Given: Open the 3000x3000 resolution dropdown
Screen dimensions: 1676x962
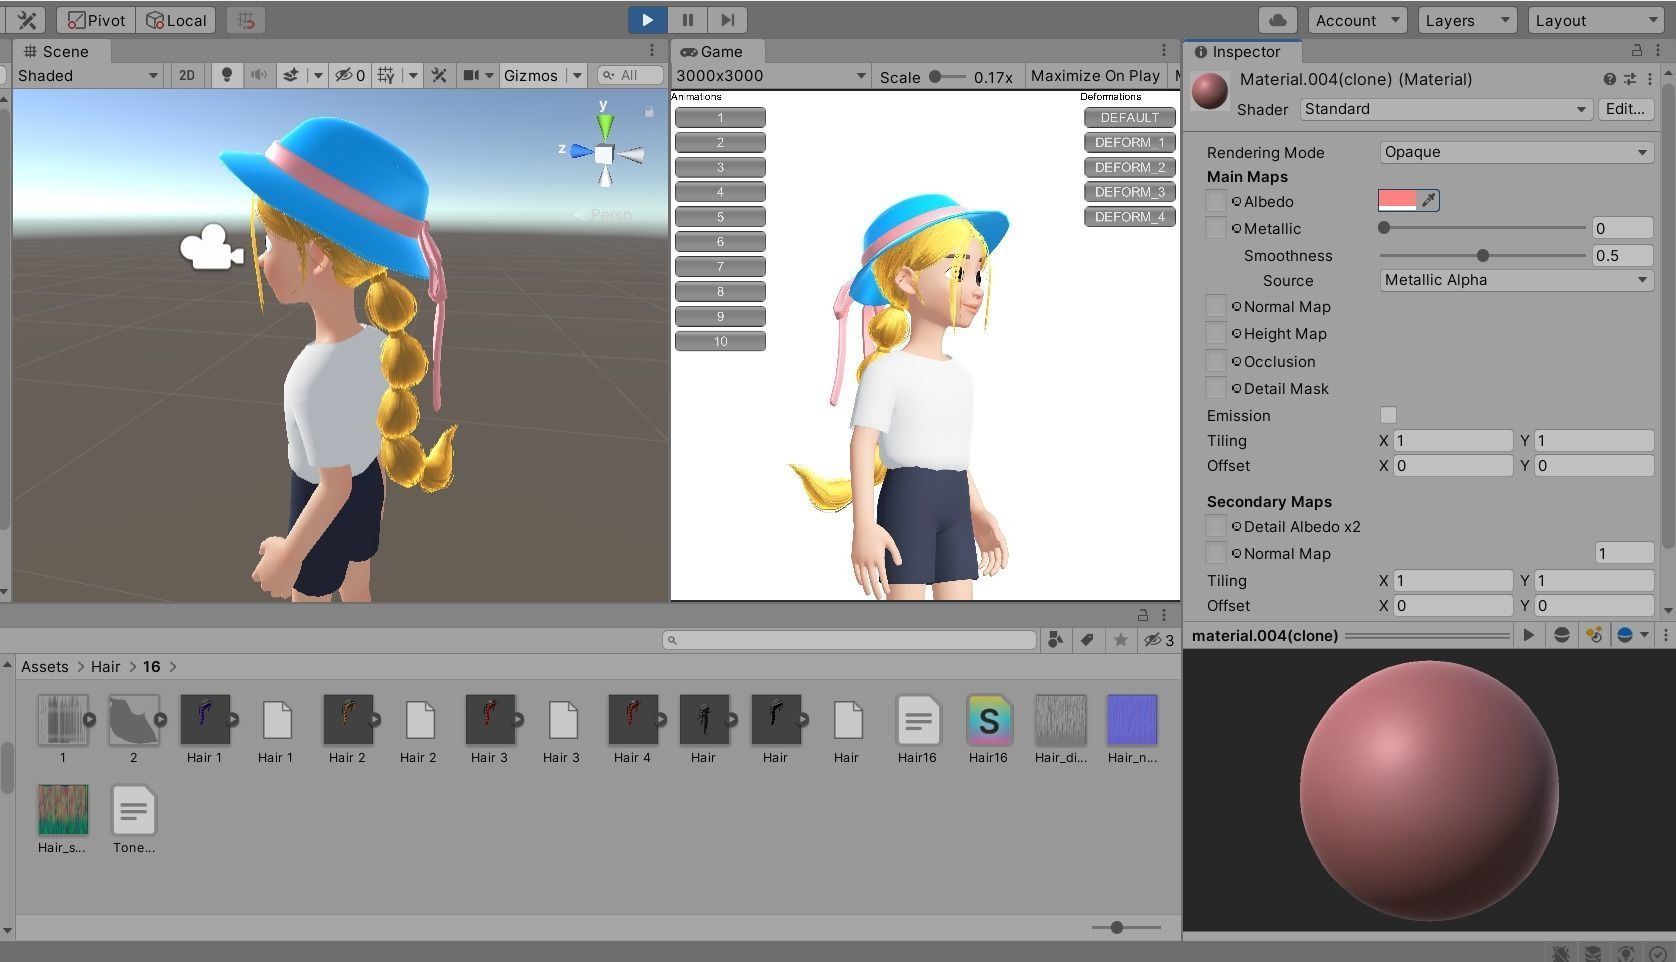Looking at the screenshot, I should [770, 76].
